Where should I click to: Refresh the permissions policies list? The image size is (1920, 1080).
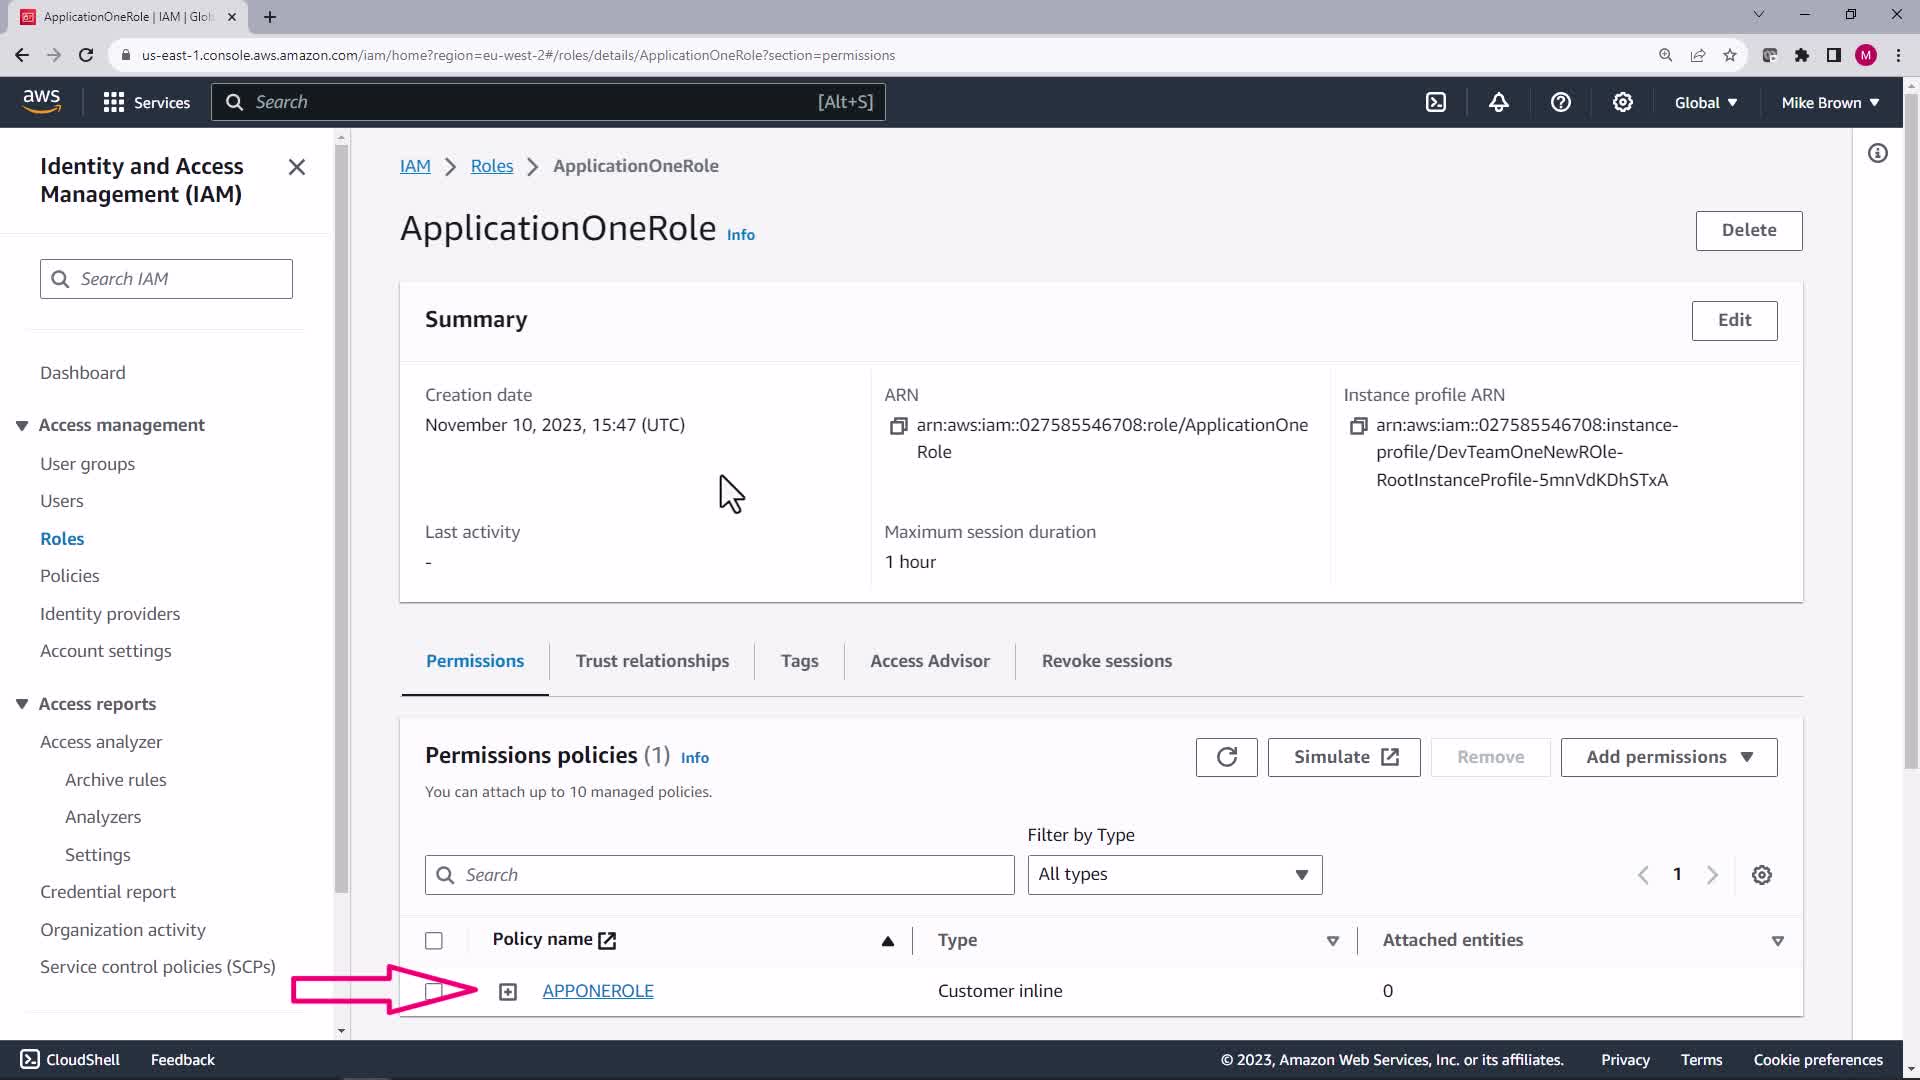1226,757
